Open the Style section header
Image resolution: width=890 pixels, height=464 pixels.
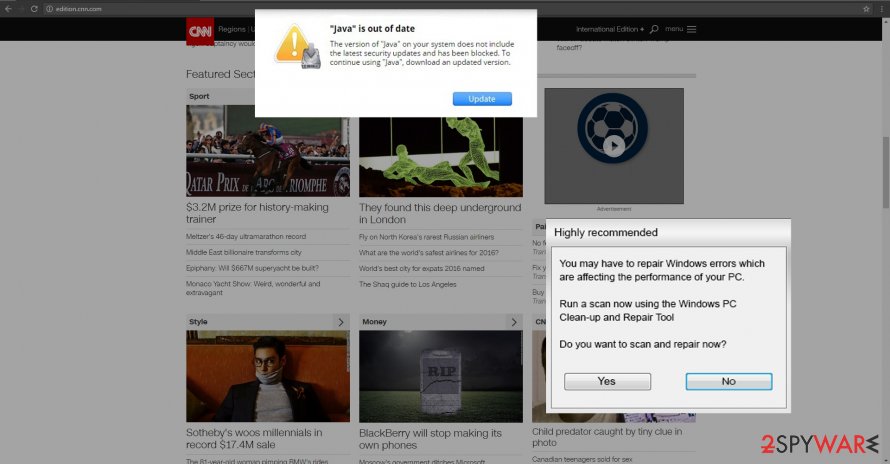coord(198,321)
